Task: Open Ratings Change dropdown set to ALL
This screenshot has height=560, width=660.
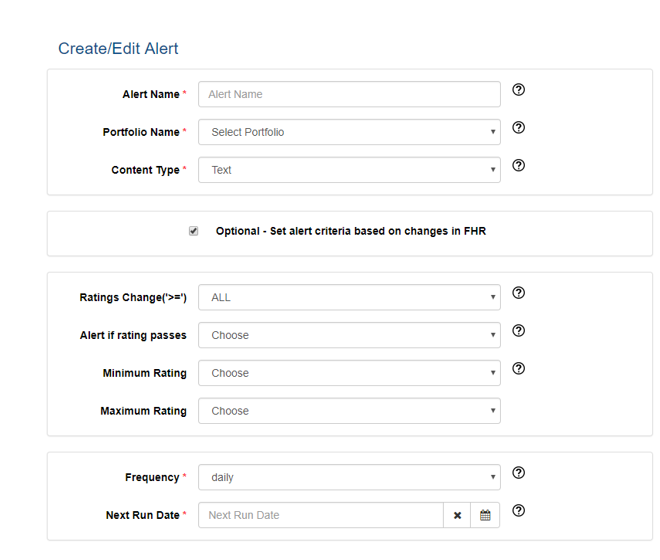Action: coord(349,297)
